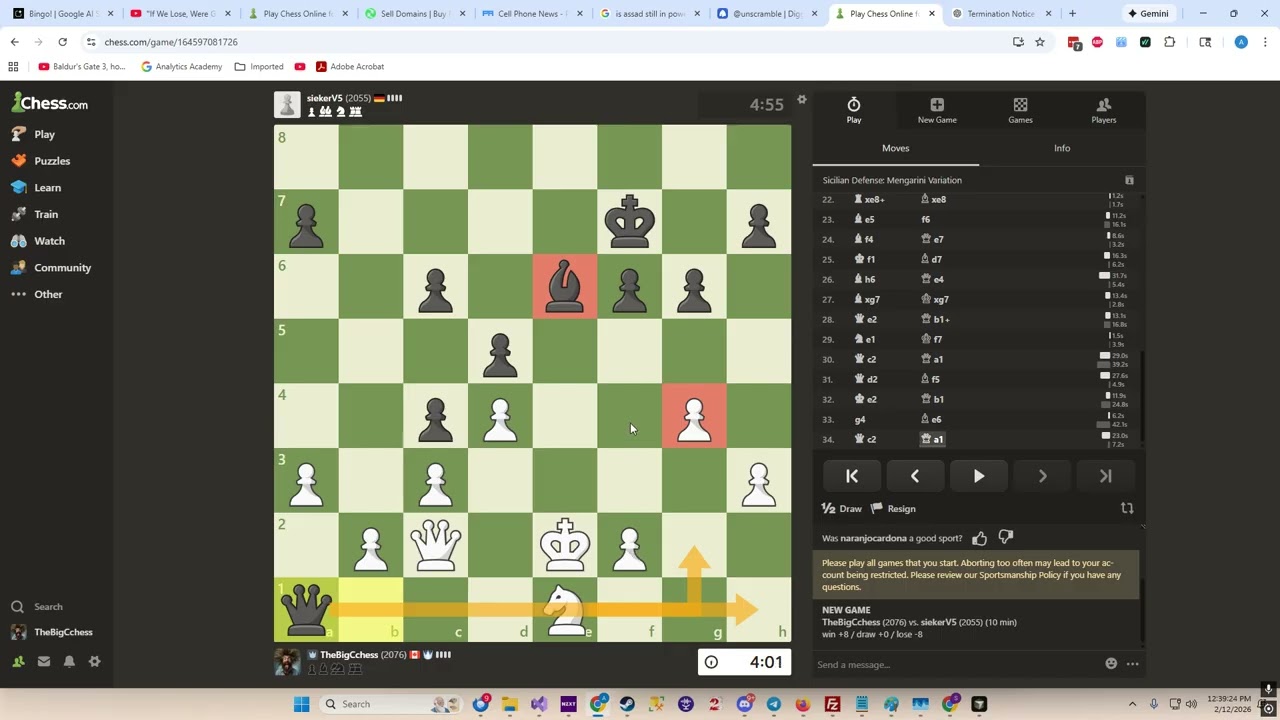Switch to the Players tab
The height and width of the screenshot is (720, 1280).
point(1104,111)
